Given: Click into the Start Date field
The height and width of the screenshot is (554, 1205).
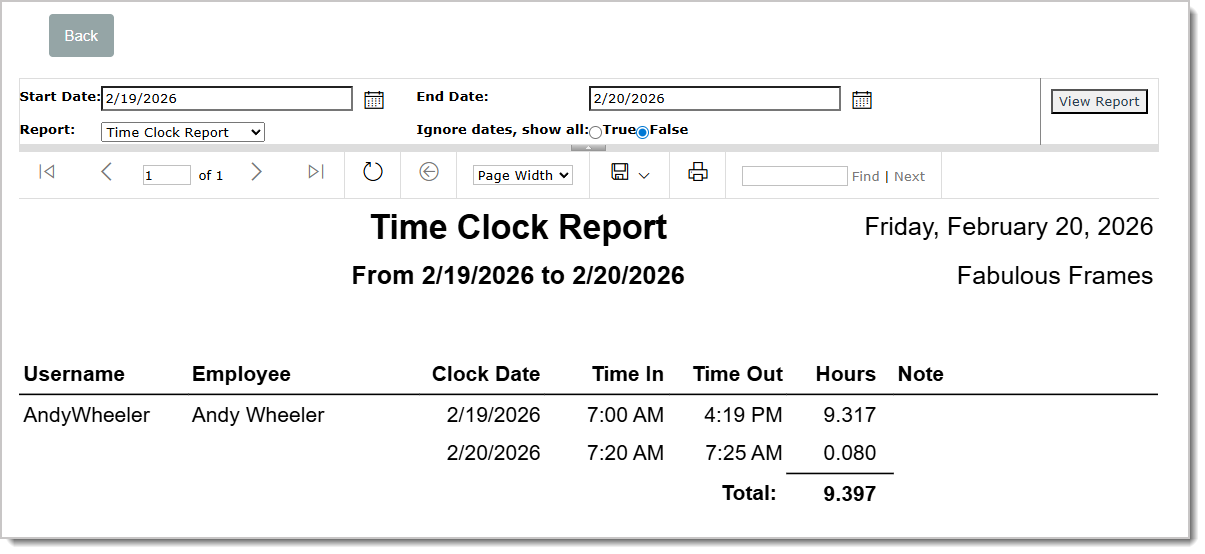Looking at the screenshot, I should [227, 98].
